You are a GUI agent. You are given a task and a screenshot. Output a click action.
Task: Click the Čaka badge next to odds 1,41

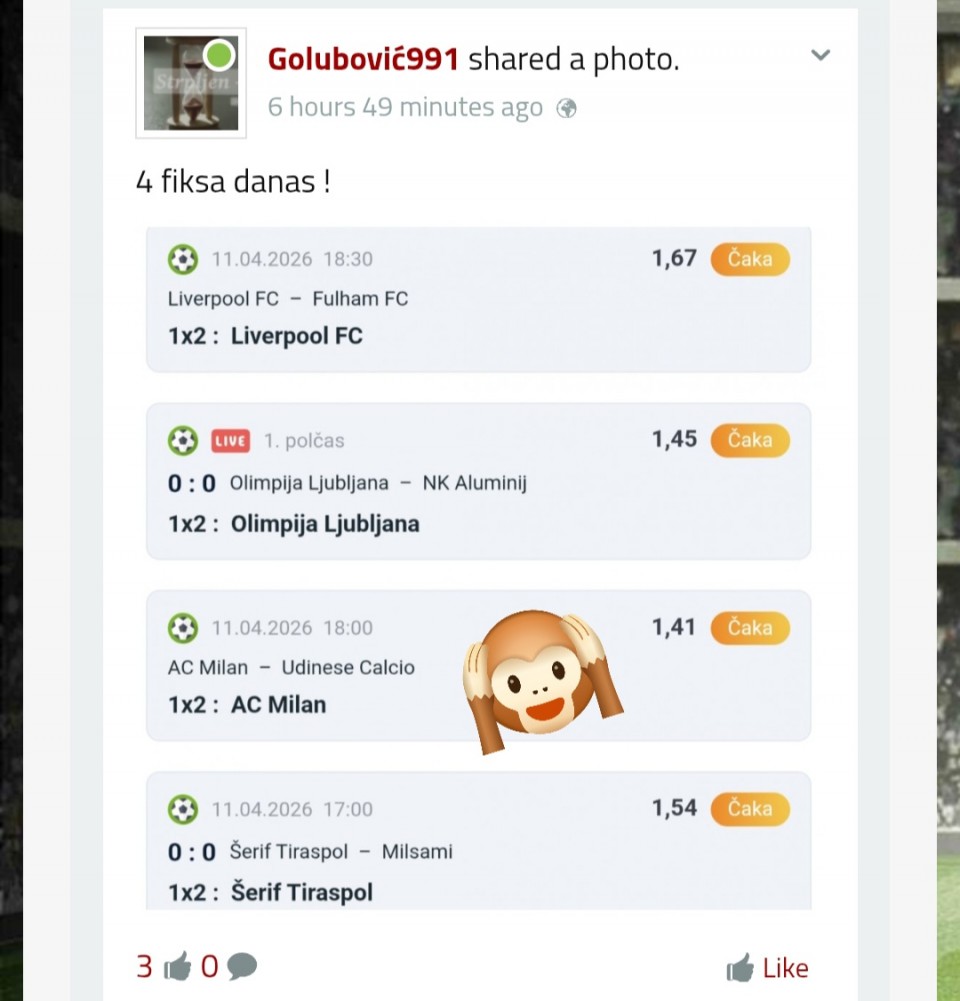(x=750, y=628)
